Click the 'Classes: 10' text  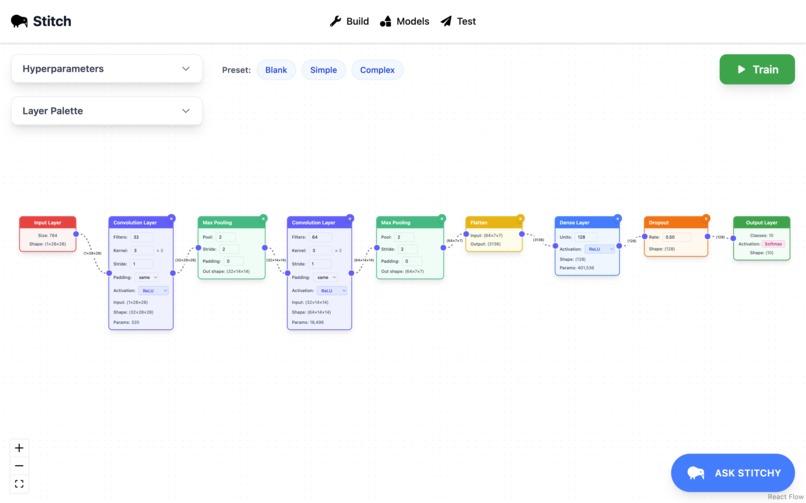tap(761, 235)
